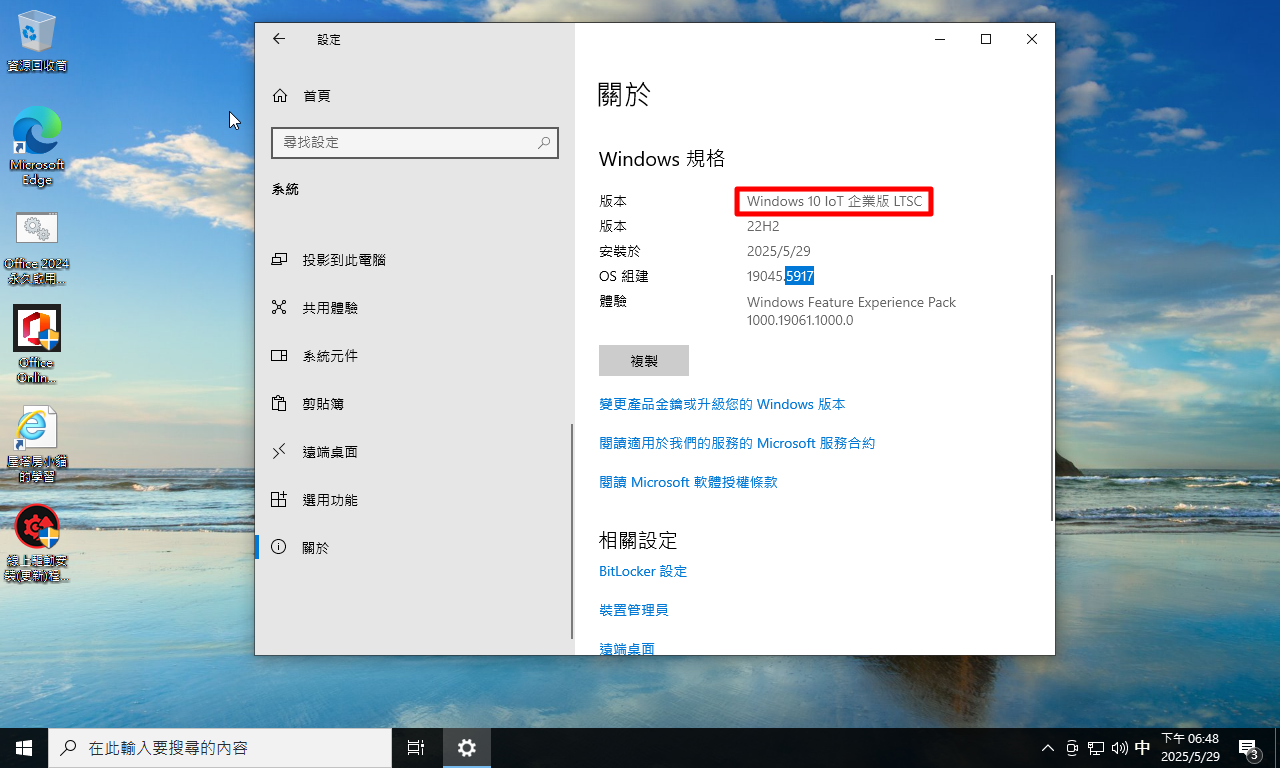Open 剪貼簿 clipboard settings
1280x768 pixels.
tap(414, 404)
